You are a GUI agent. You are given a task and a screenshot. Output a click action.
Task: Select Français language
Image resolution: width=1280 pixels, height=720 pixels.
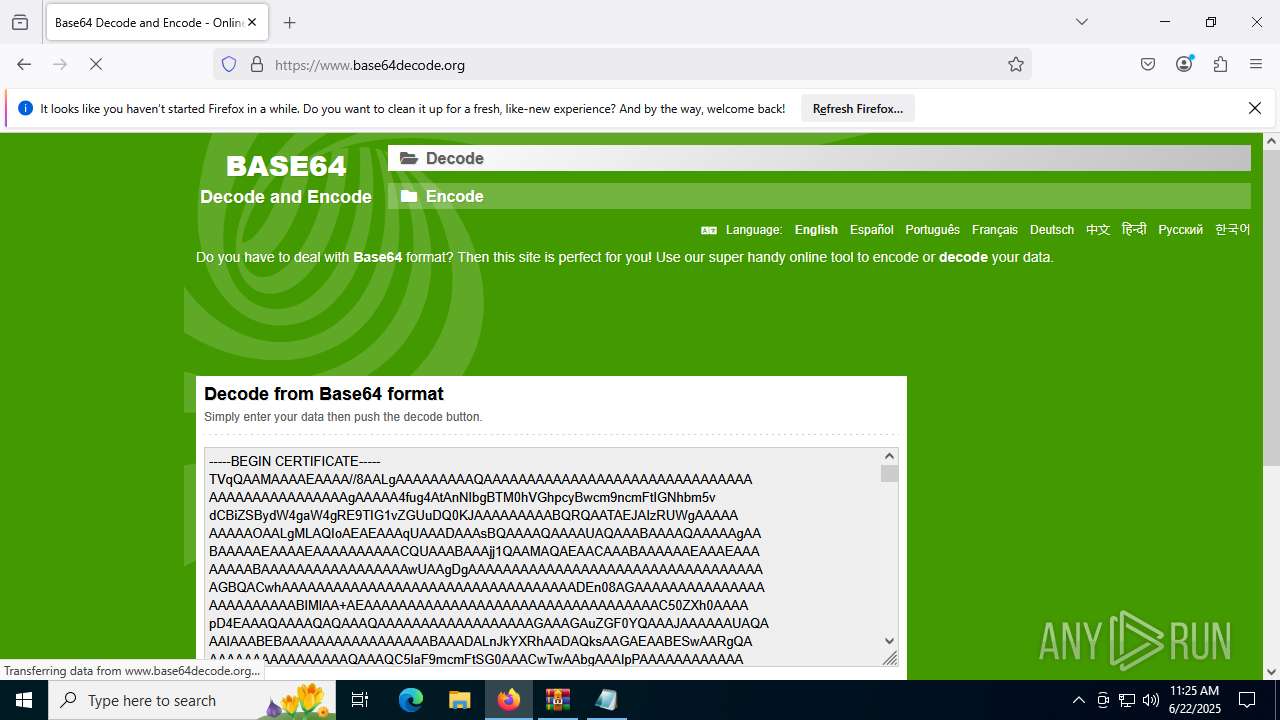pos(995,230)
